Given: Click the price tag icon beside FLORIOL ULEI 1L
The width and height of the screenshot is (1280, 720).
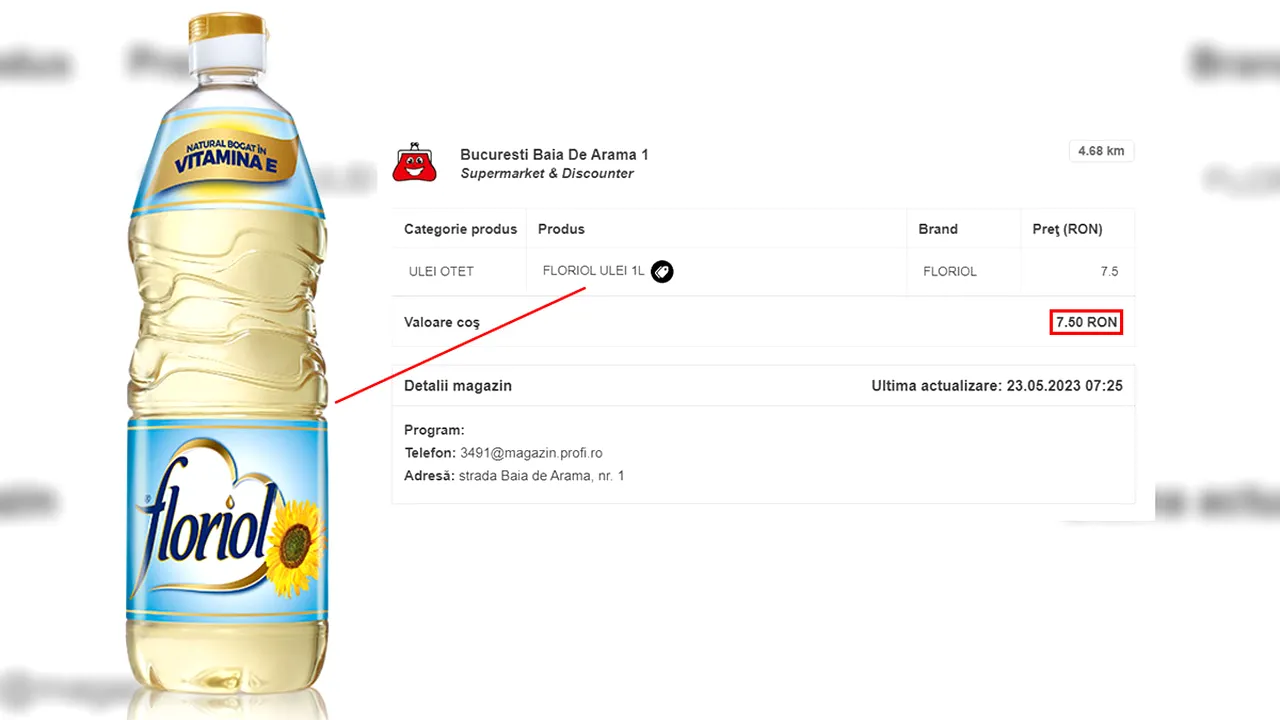Looking at the screenshot, I should click(x=662, y=271).
